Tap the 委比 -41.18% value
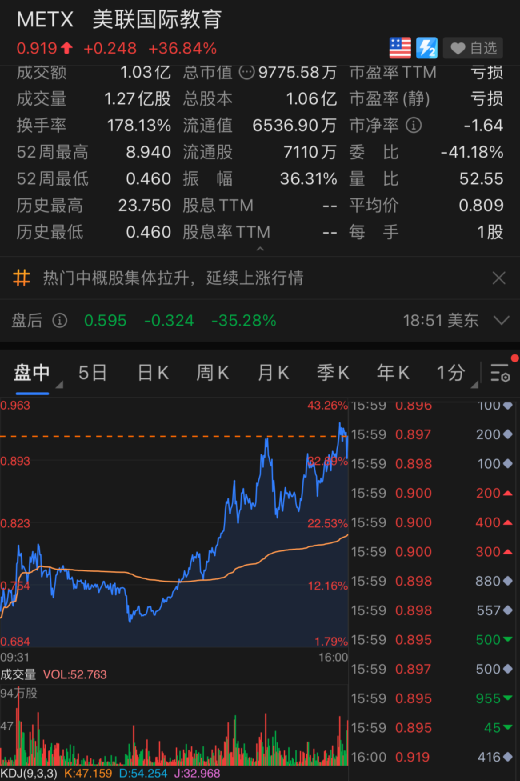This screenshot has height=781, width=520. [472, 152]
